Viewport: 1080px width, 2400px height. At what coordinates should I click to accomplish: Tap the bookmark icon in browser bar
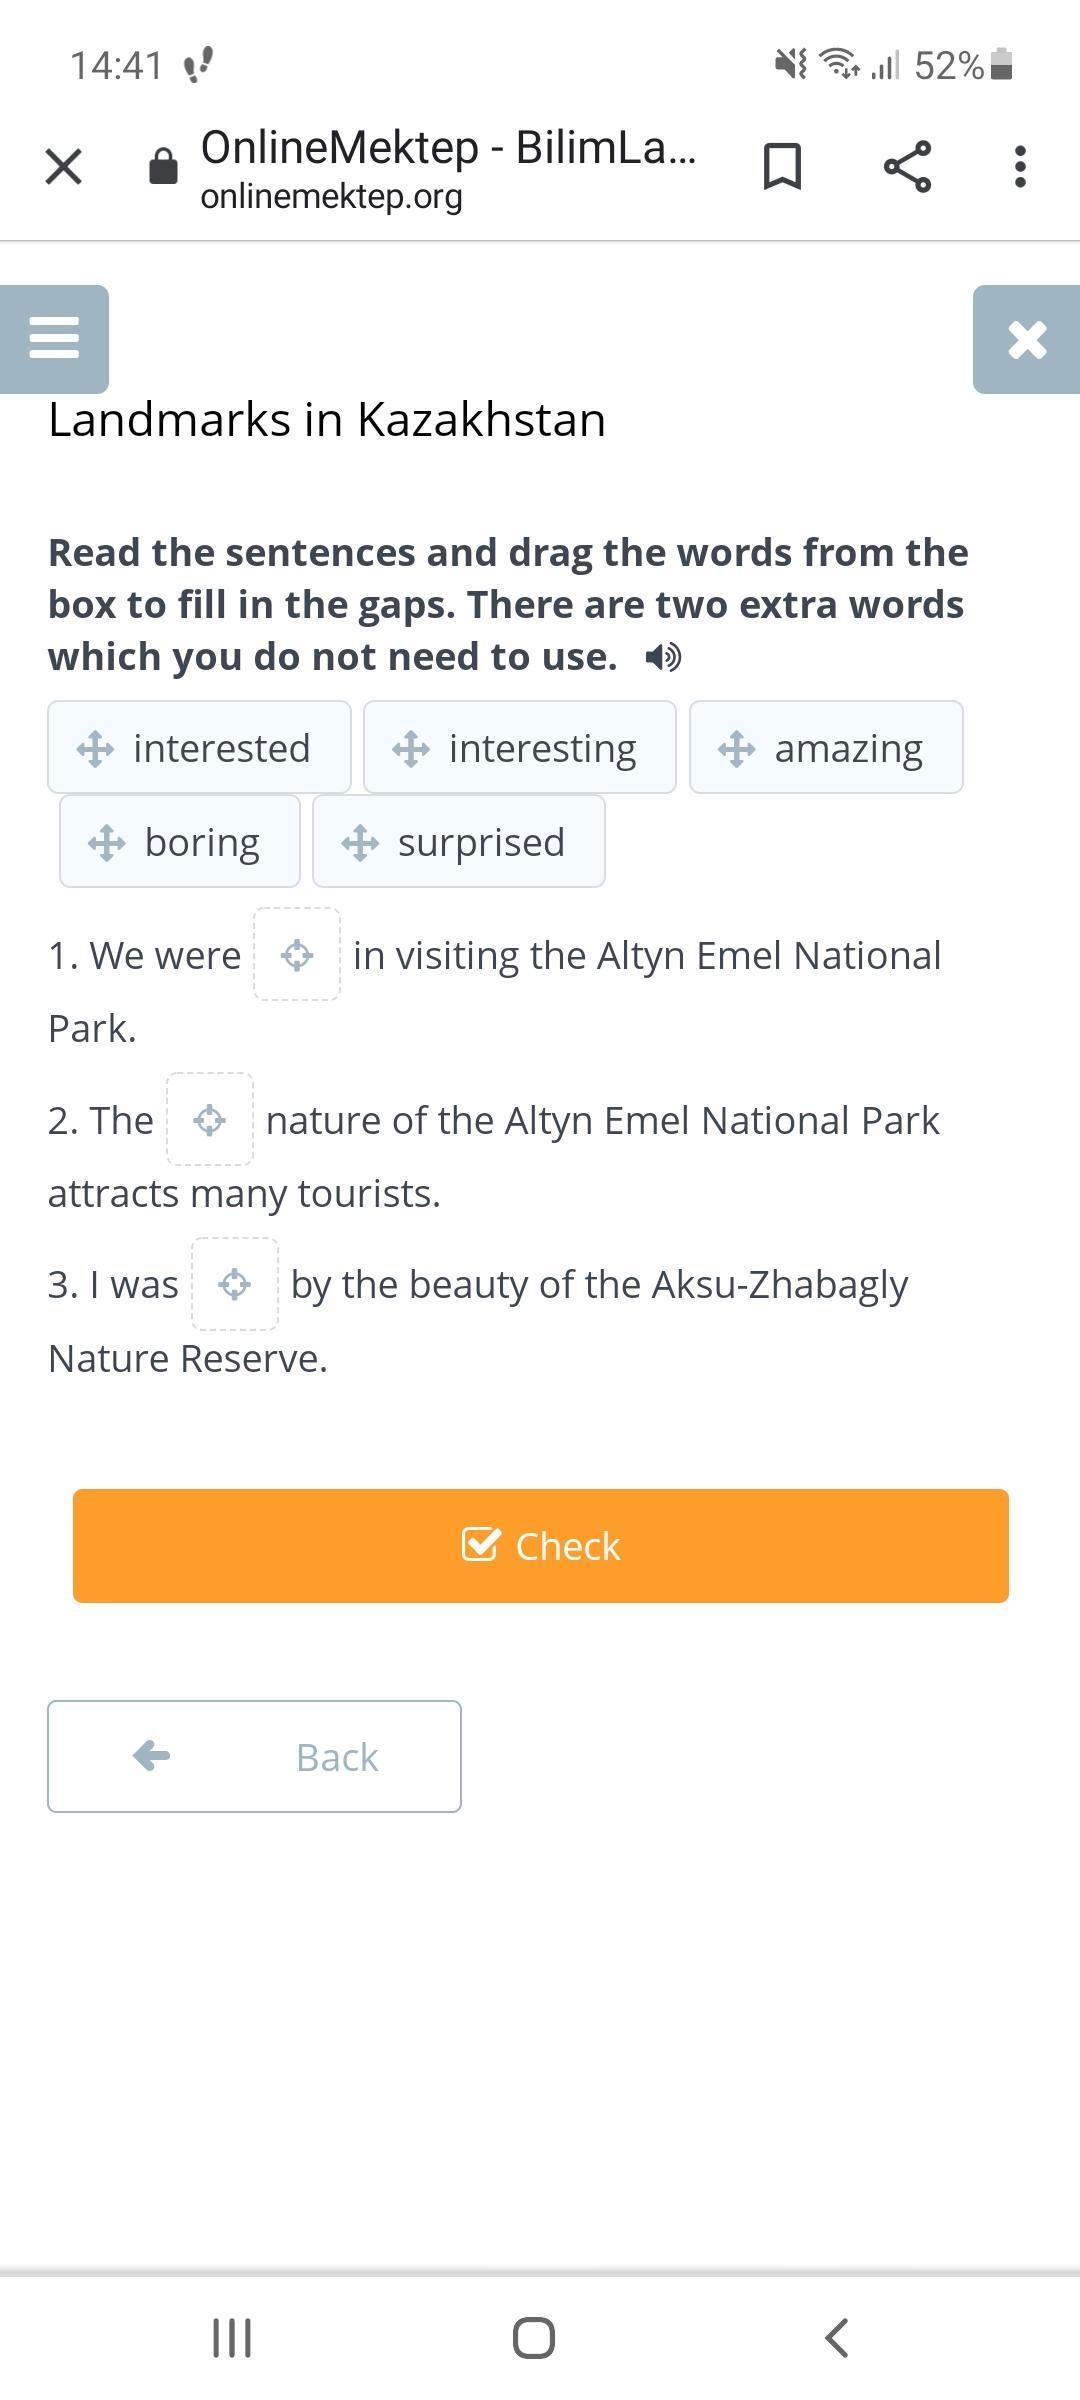coord(782,166)
